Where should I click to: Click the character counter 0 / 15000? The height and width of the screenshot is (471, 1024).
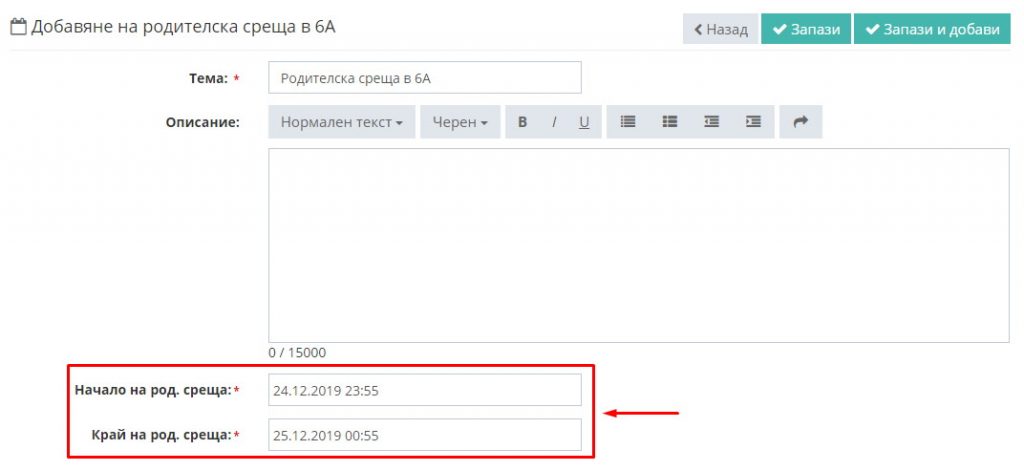coord(297,353)
